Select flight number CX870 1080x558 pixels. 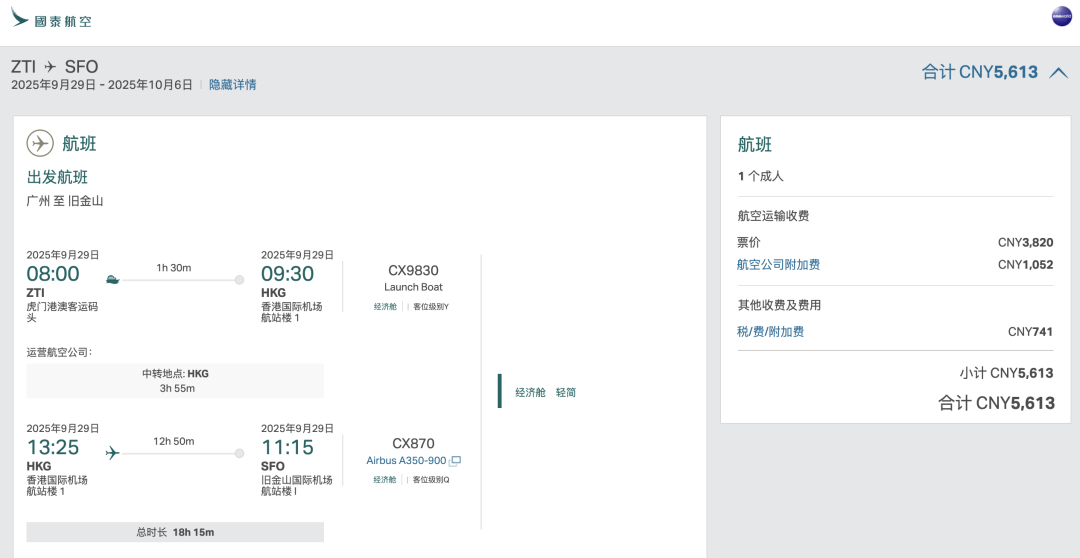413,444
